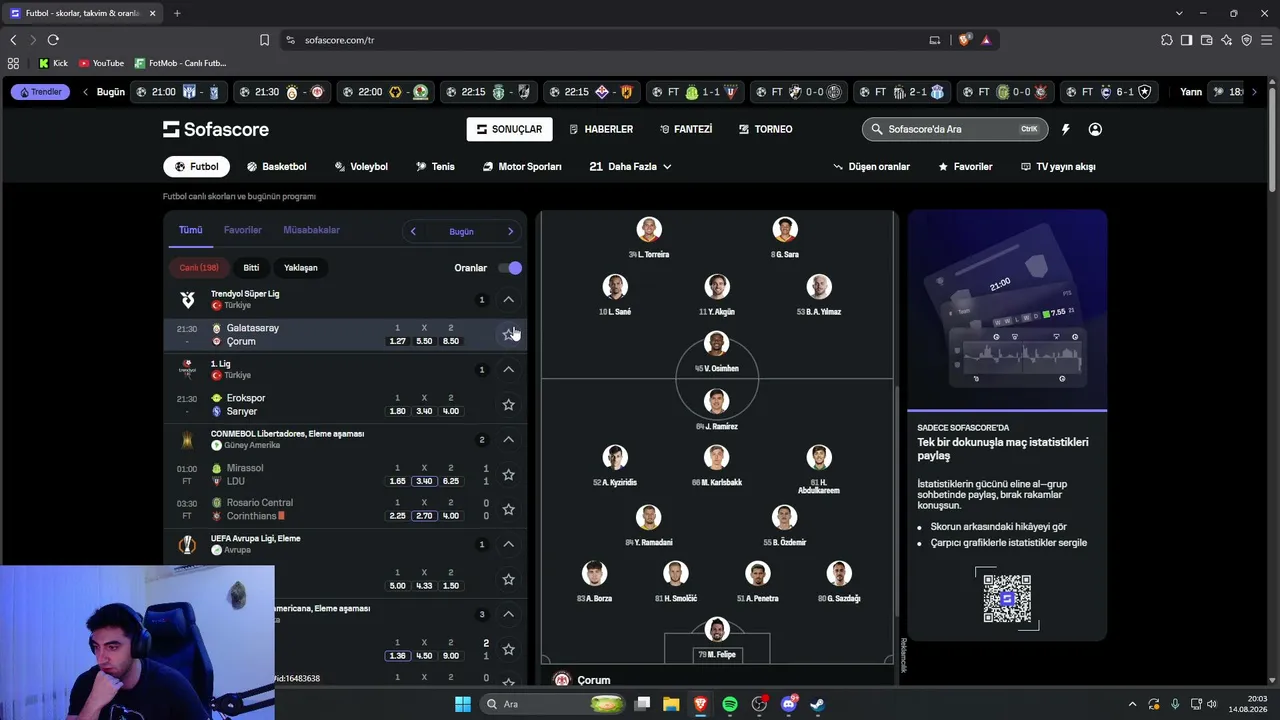Open the FotMob bookmark
The width and height of the screenshot is (1280, 720).
pos(181,63)
